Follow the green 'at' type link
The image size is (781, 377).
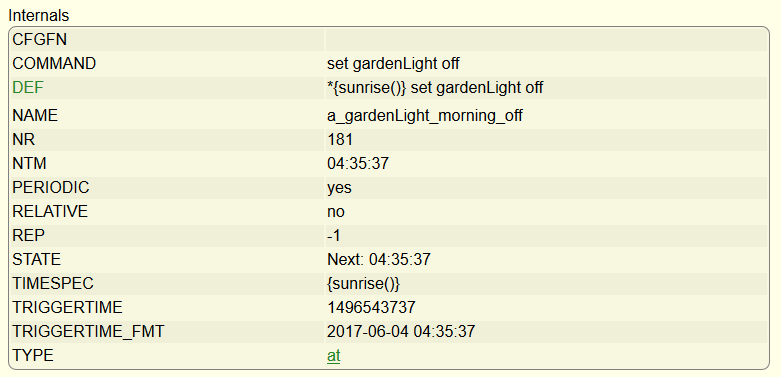tap(334, 356)
